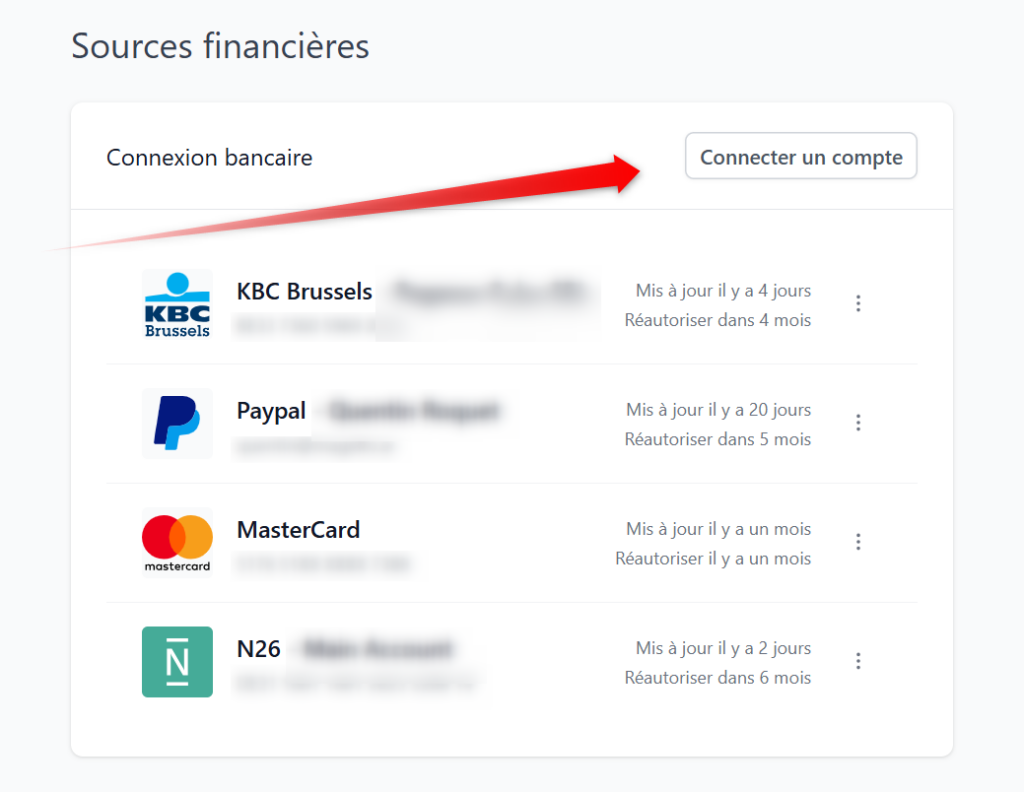Select the N26 account name

pyautogui.click(x=259, y=649)
